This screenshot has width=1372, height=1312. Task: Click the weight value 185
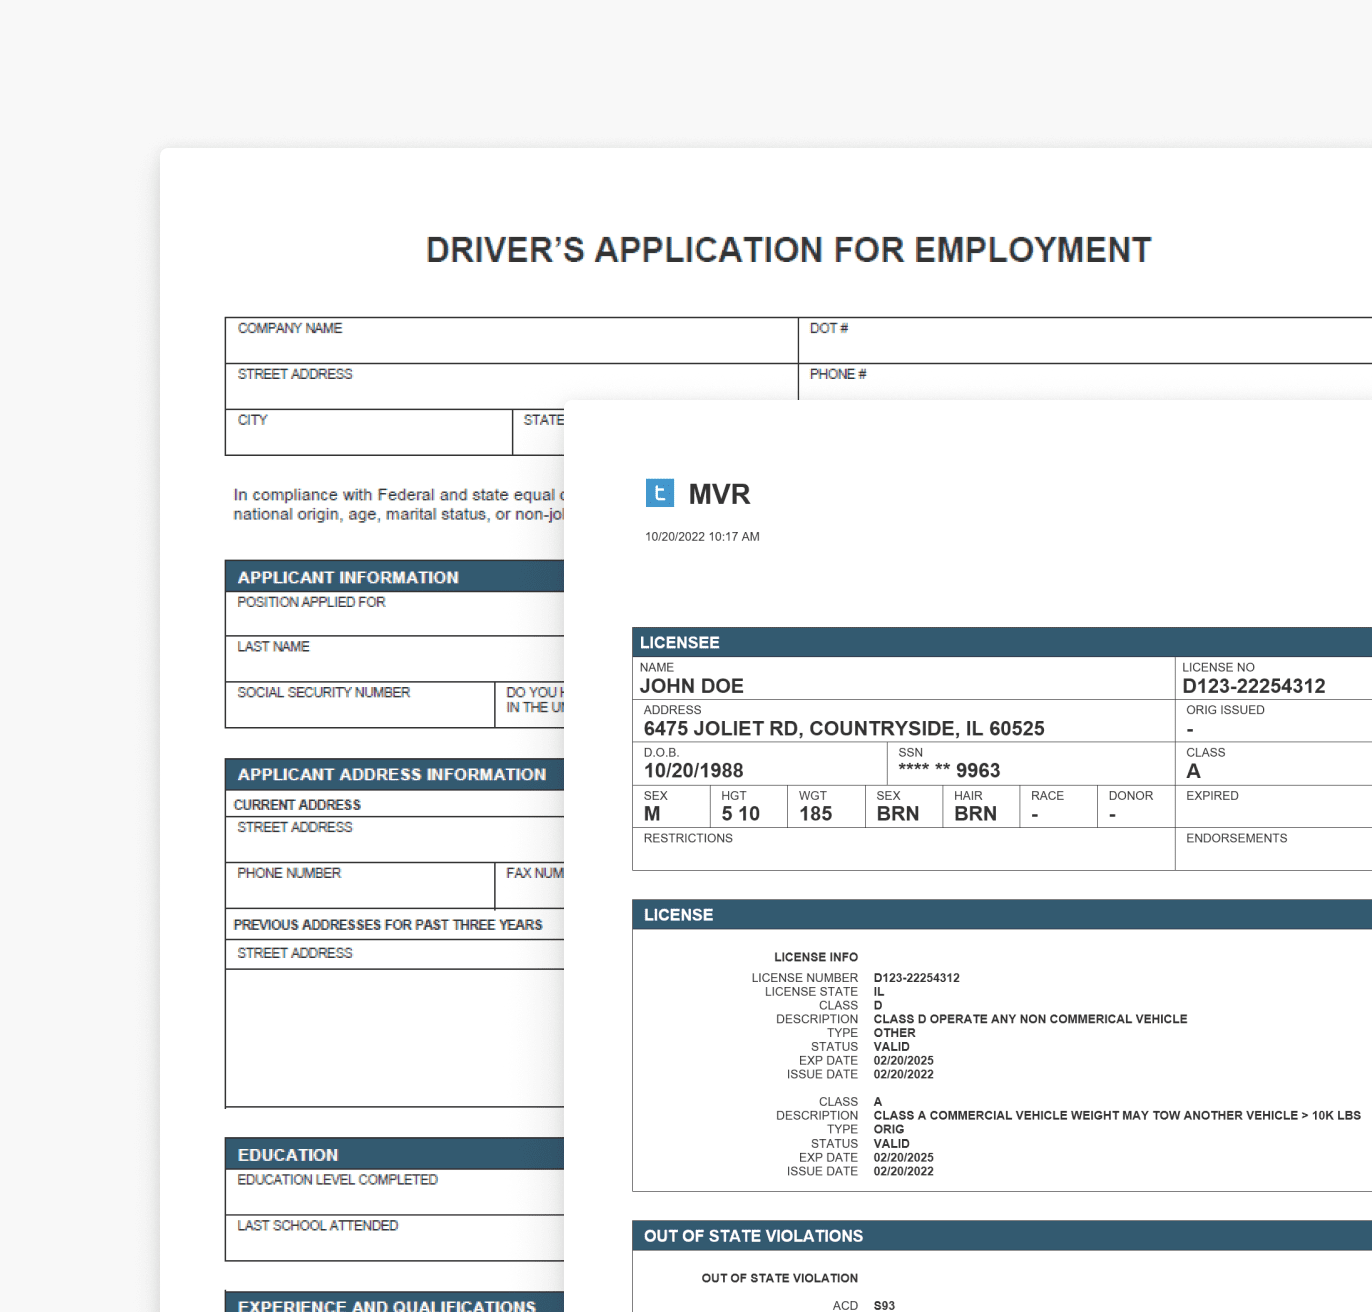[816, 814]
